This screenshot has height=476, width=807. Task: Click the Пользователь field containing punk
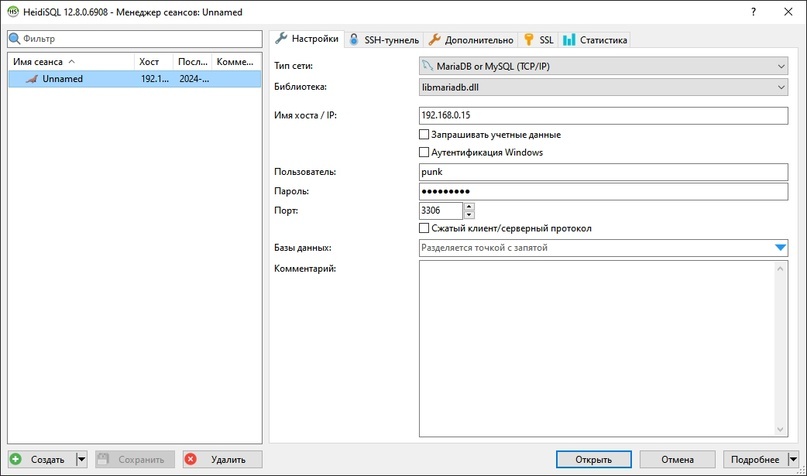(603, 172)
